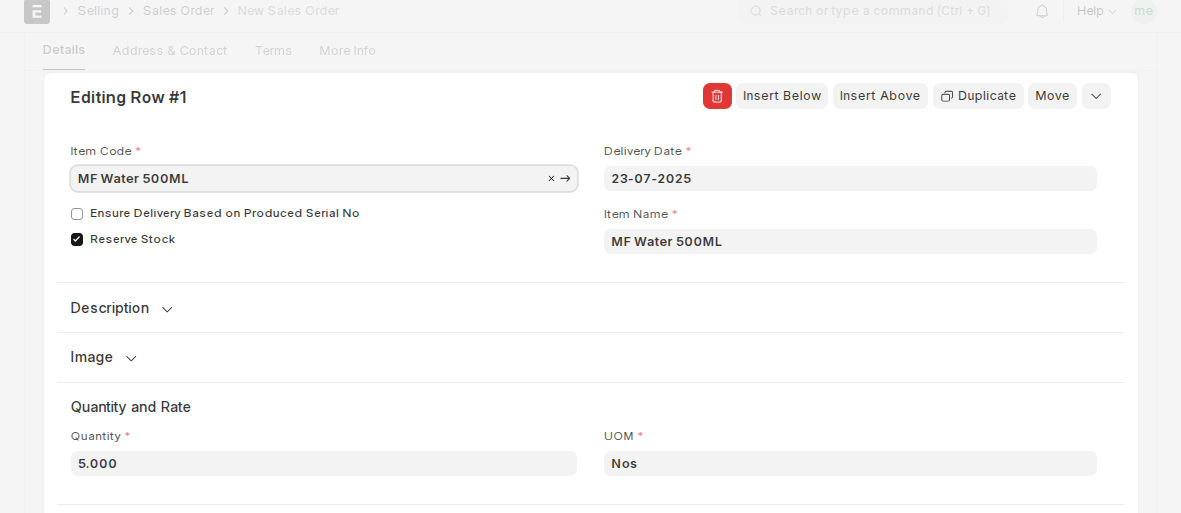Click the Insert Above button

(x=880, y=96)
